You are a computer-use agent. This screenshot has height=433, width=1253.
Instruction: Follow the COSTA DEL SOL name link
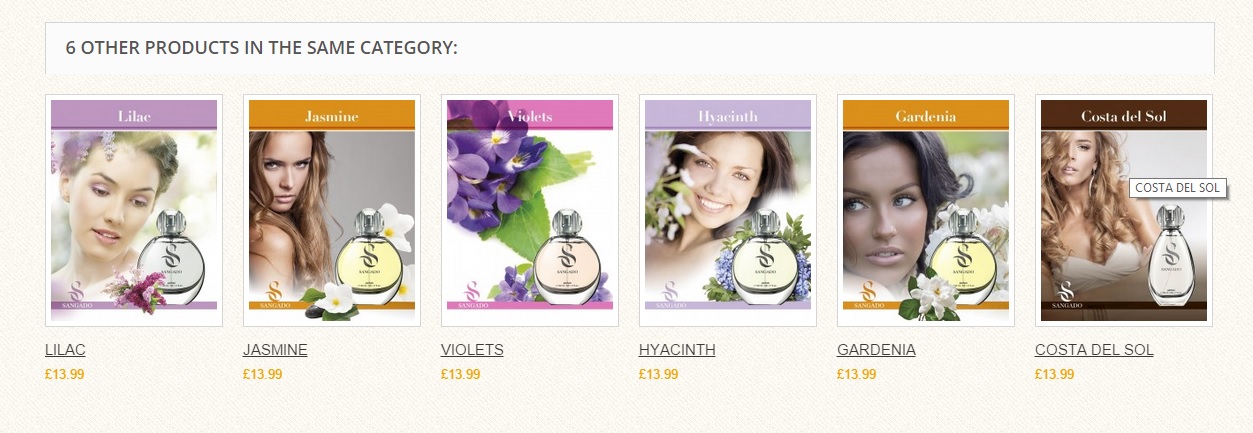(1094, 350)
